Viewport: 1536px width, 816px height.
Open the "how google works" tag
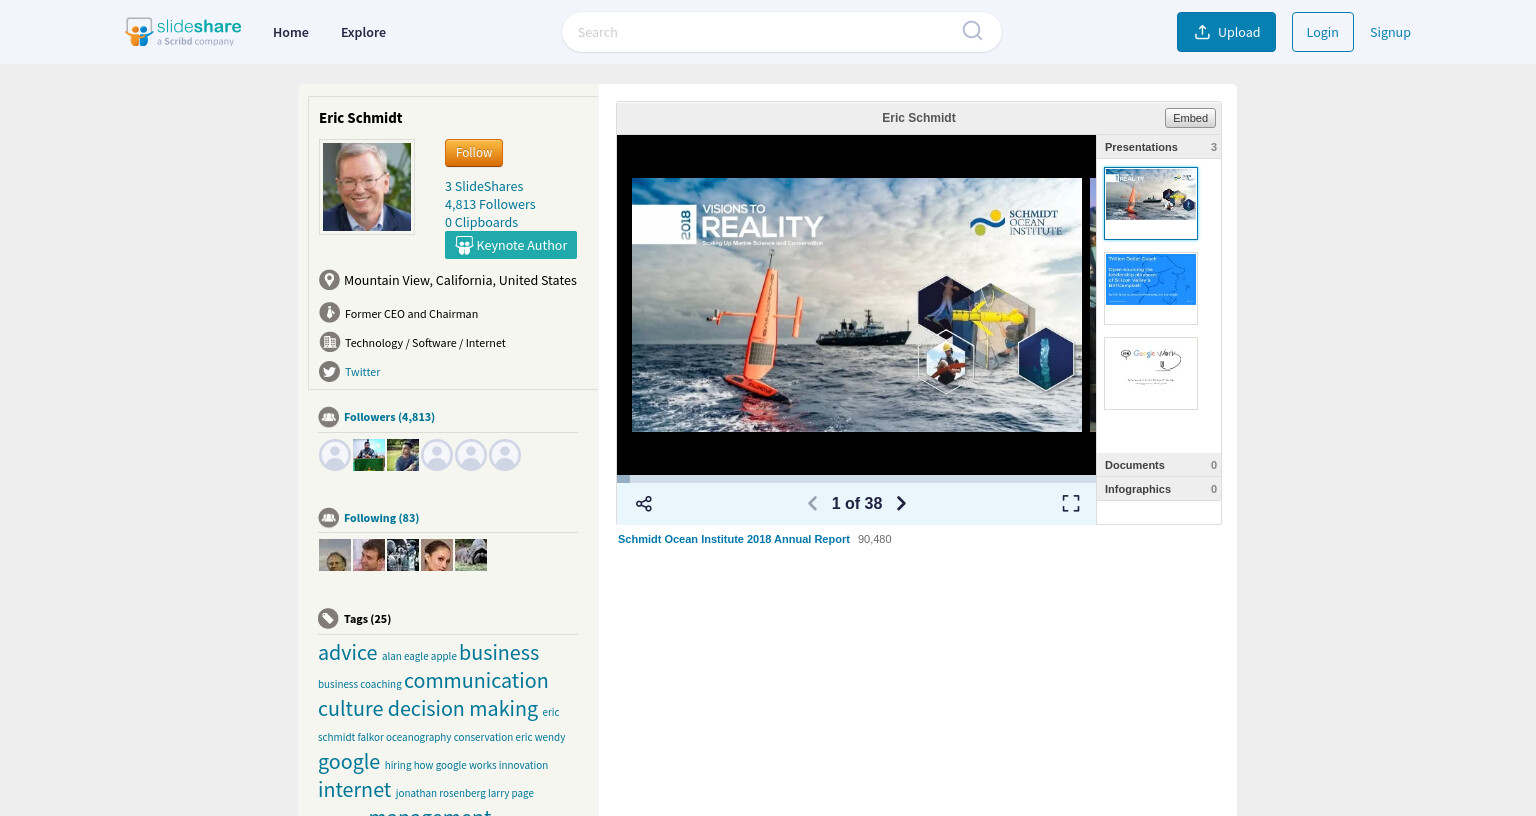(455, 765)
